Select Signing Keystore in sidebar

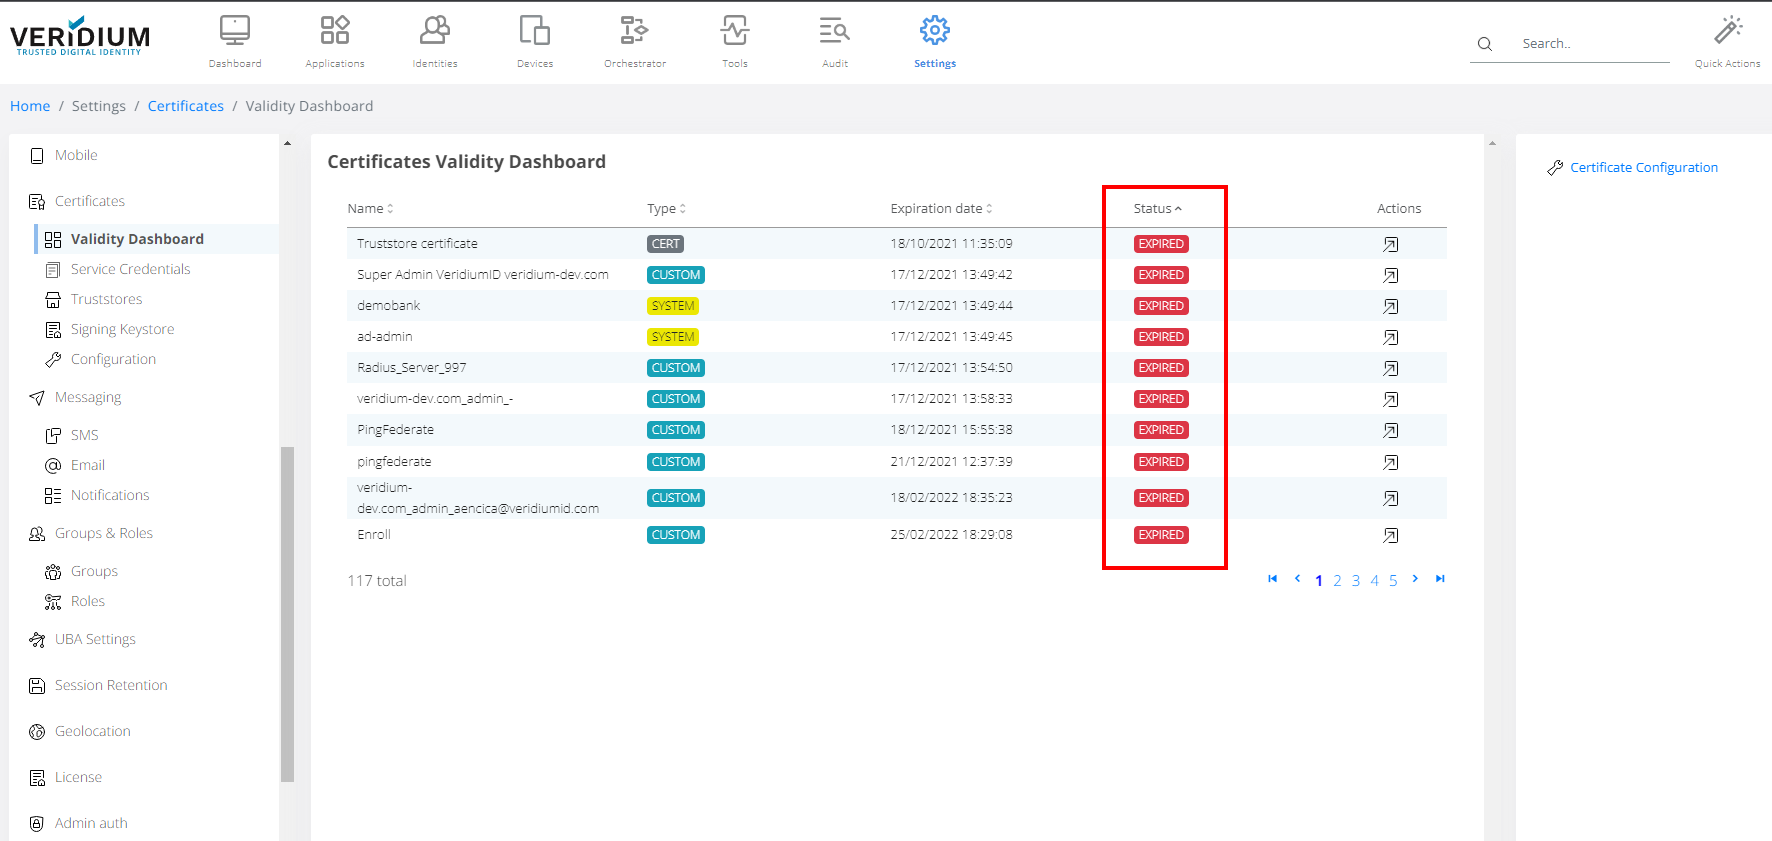[x=122, y=329]
